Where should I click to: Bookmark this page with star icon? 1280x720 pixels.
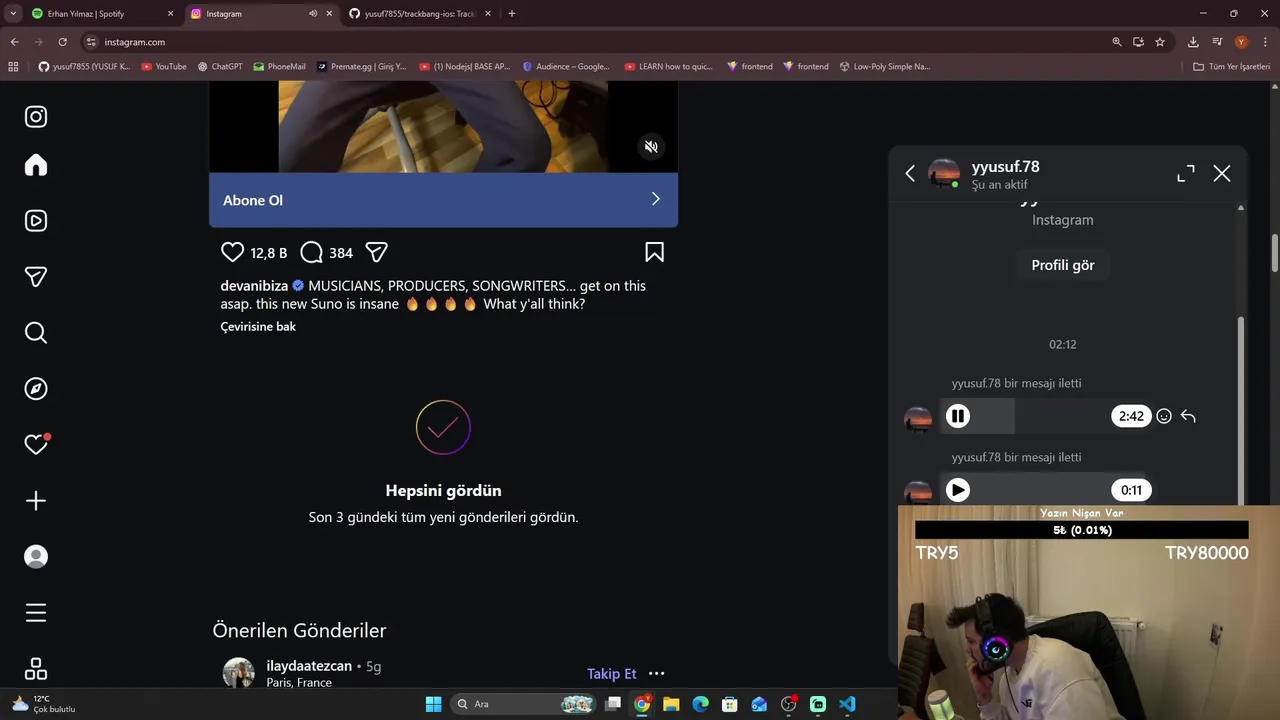[x=1160, y=42]
